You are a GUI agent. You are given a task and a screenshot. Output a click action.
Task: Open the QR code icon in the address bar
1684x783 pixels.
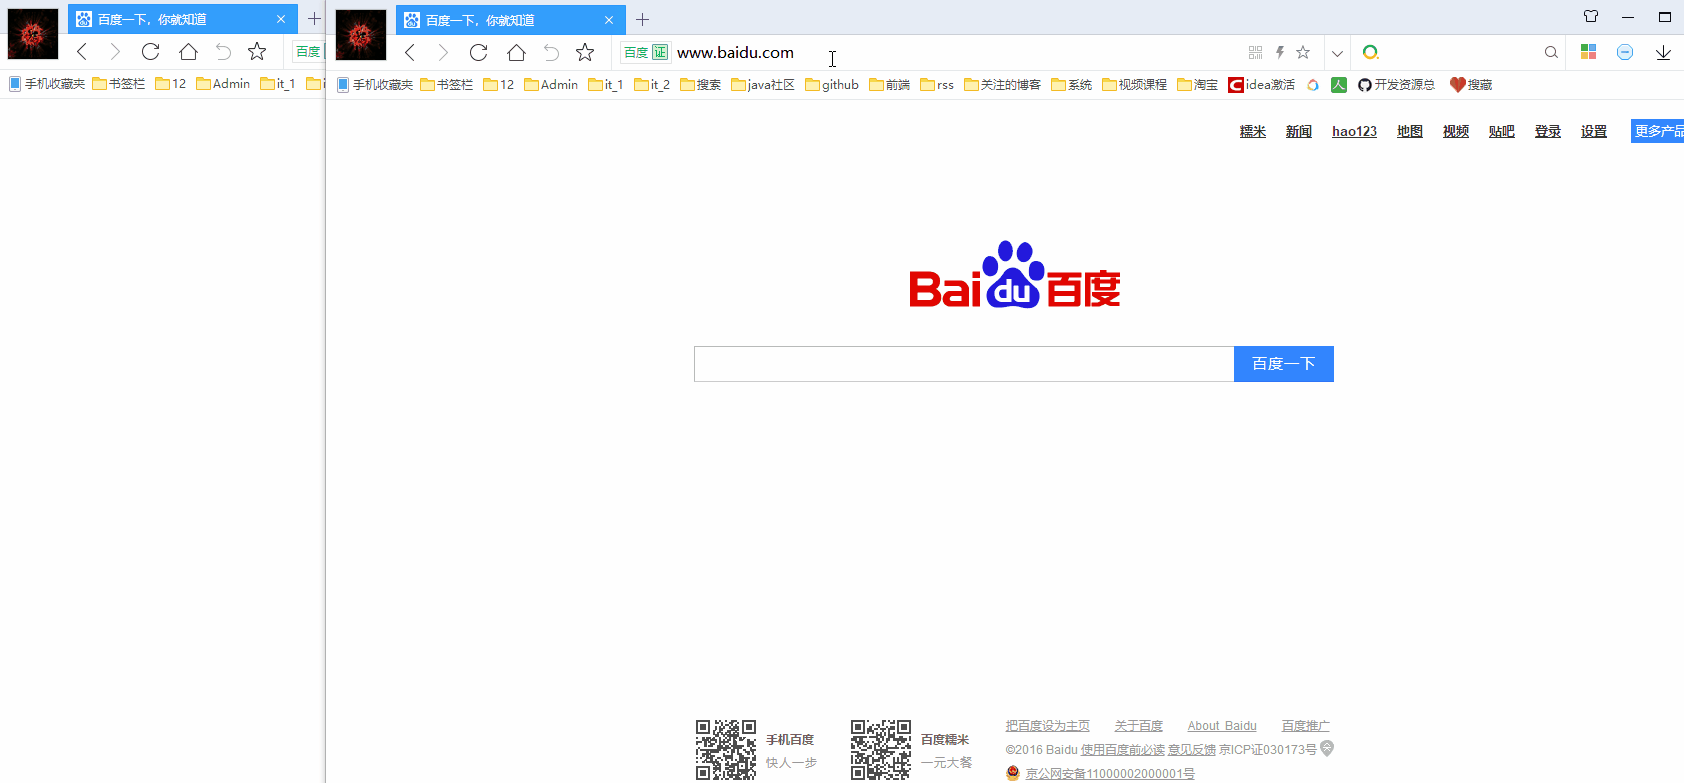1255,52
